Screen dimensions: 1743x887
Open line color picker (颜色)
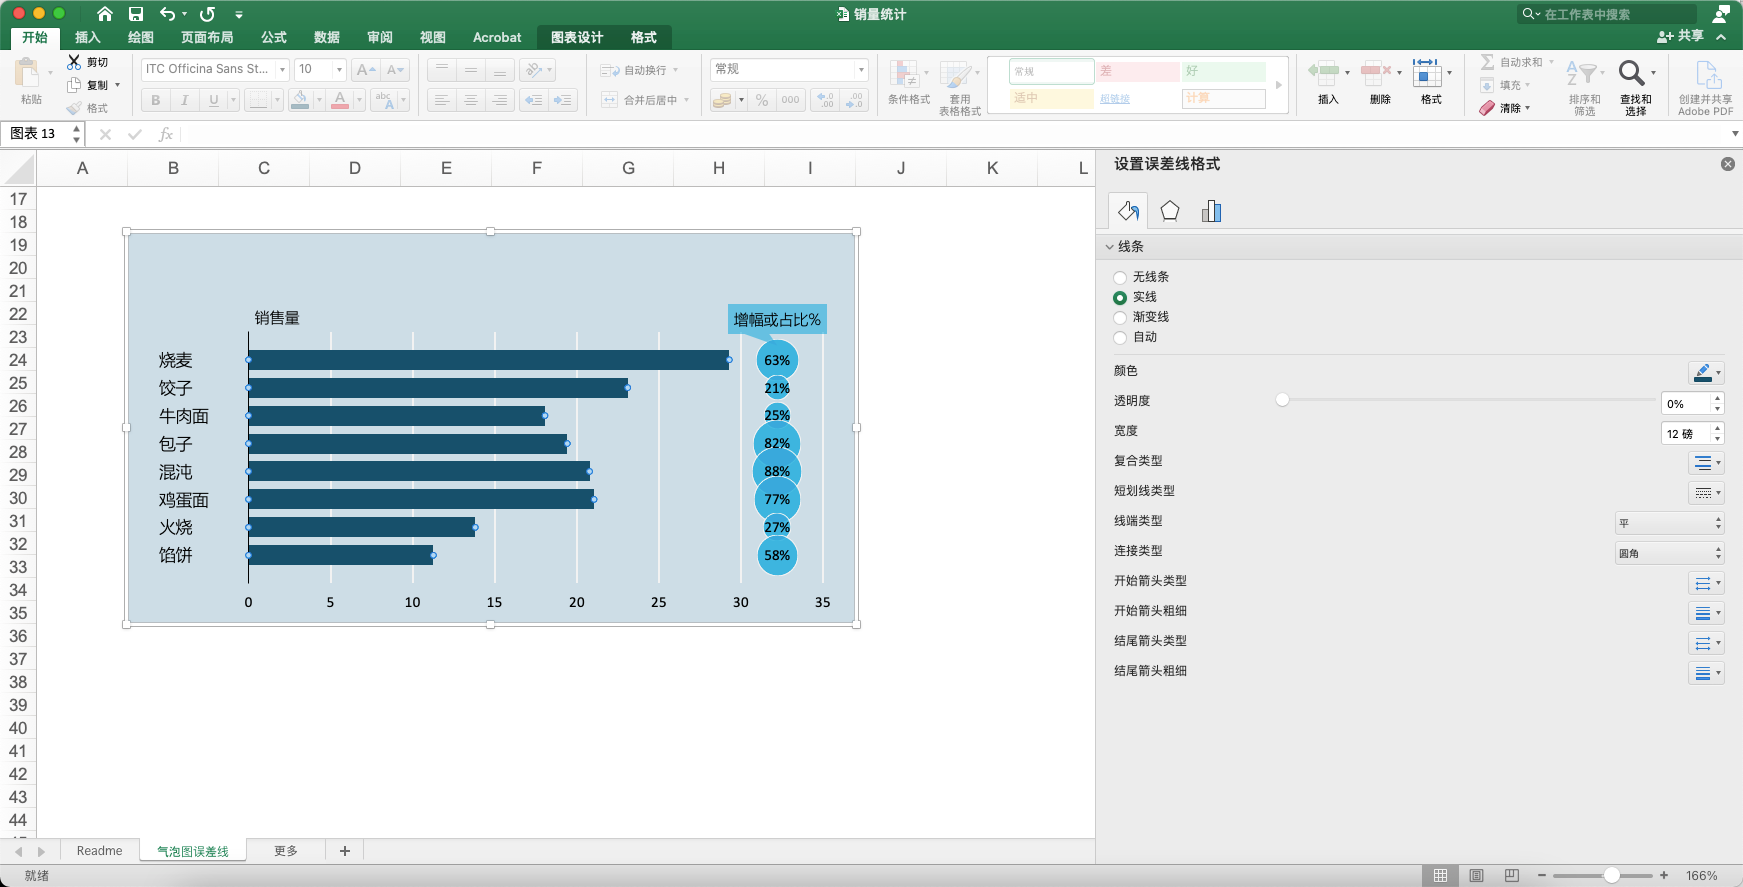click(1706, 373)
